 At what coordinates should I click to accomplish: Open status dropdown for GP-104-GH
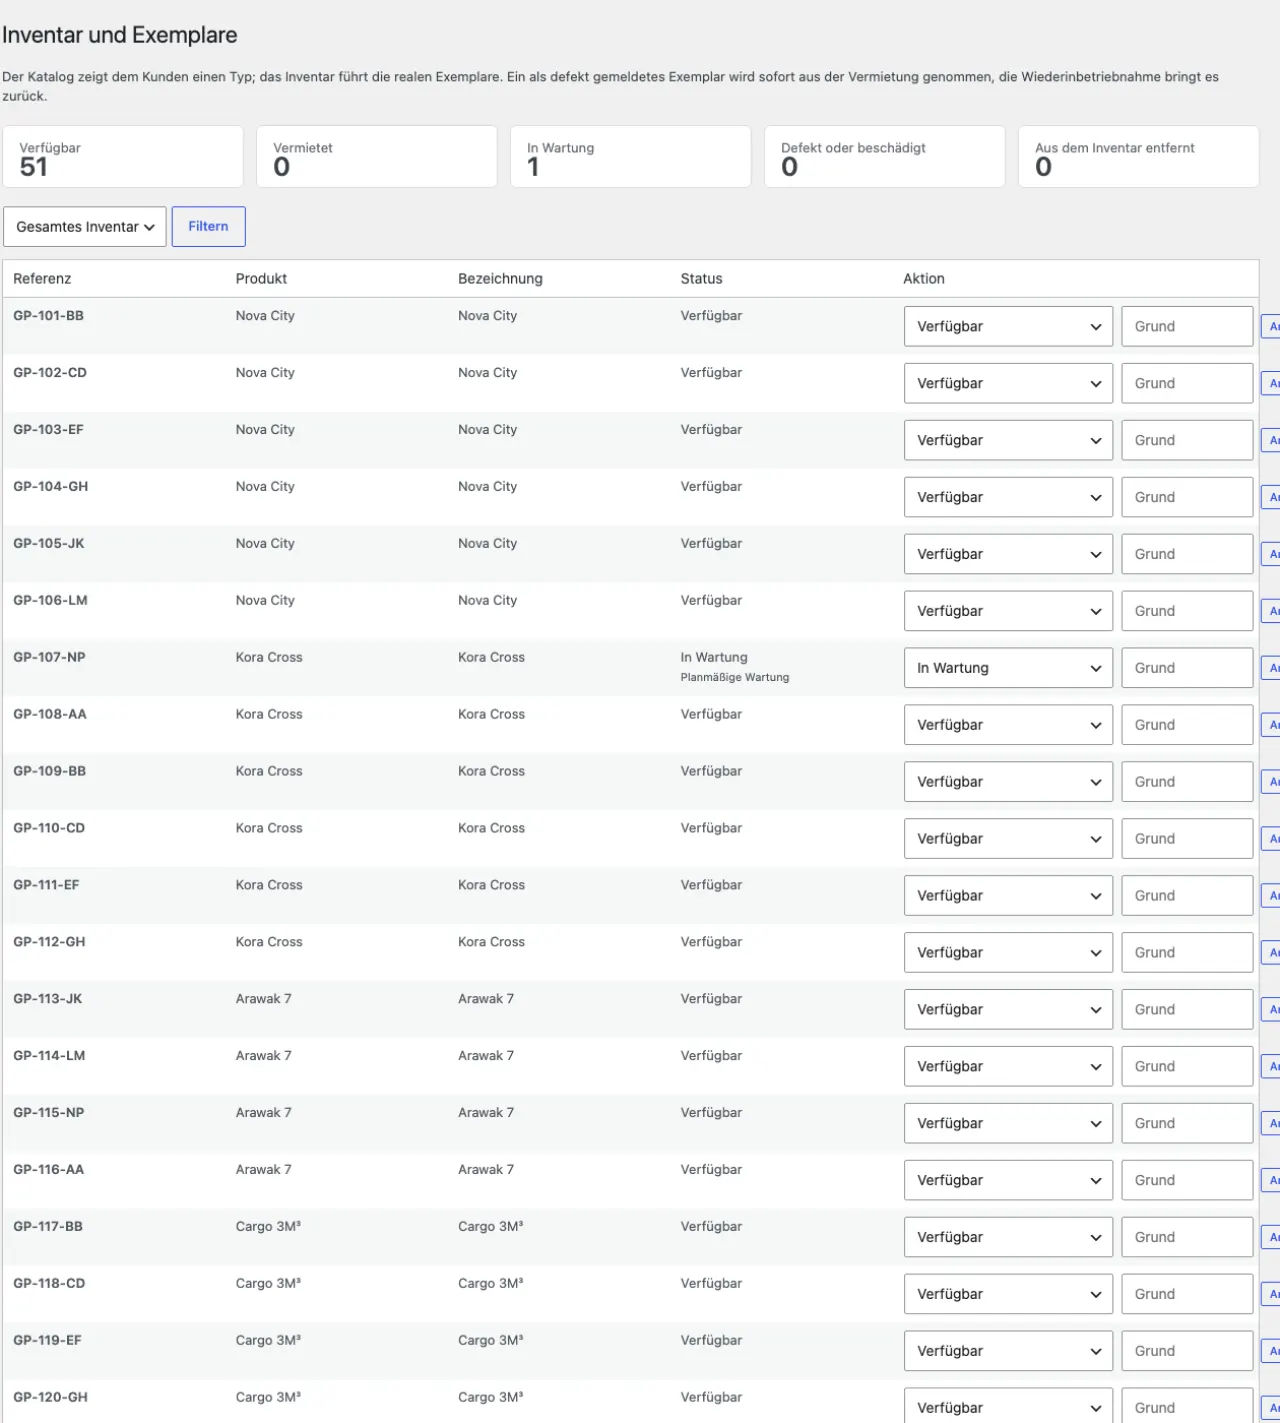click(1008, 497)
